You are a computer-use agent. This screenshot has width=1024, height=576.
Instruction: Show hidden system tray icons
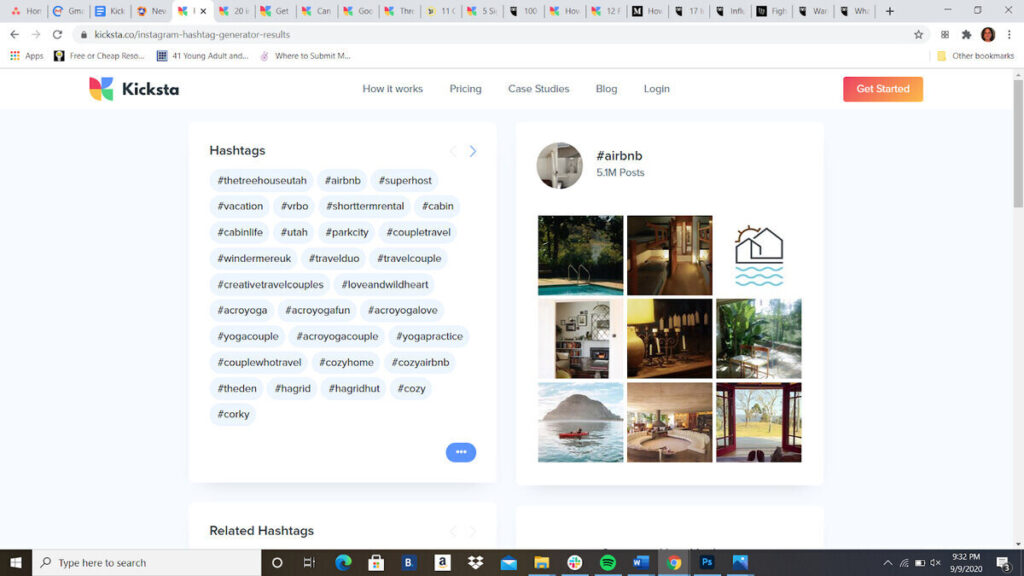[x=888, y=562]
